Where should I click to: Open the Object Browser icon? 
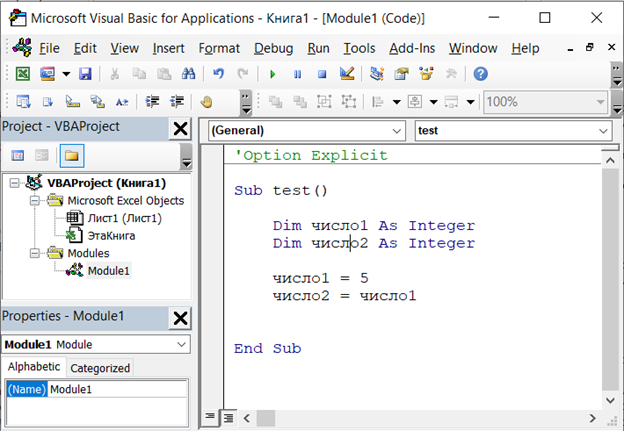(426, 74)
